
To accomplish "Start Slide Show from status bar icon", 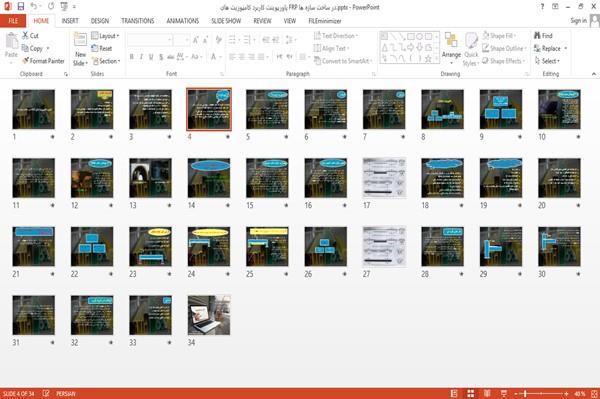I will [x=504, y=393].
